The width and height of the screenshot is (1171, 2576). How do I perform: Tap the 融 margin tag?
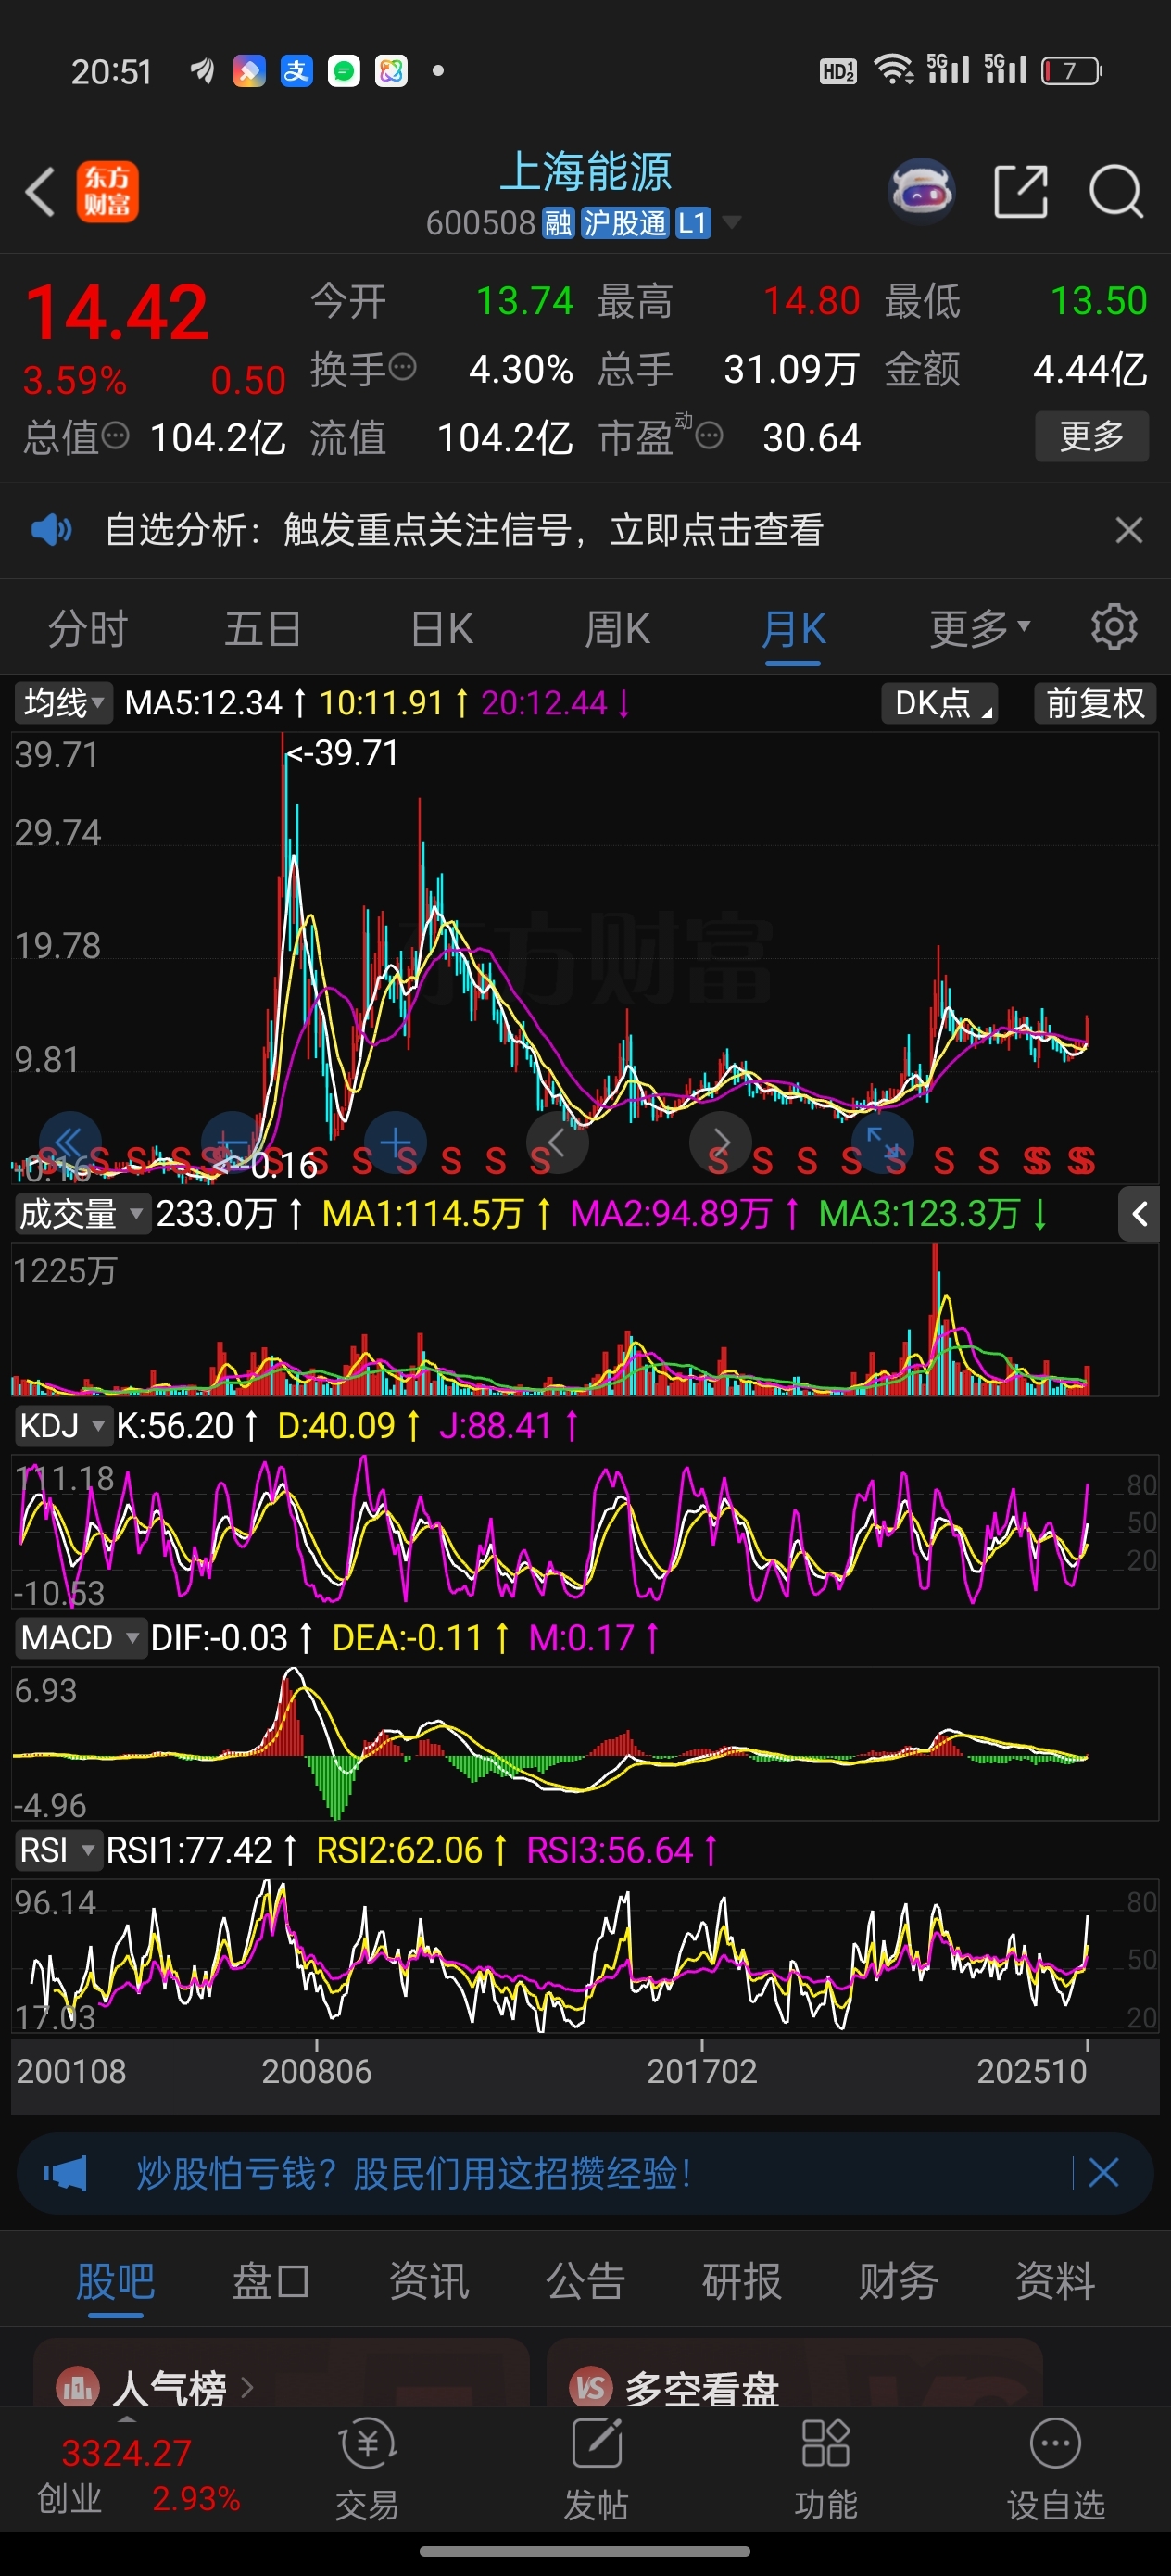click(558, 222)
